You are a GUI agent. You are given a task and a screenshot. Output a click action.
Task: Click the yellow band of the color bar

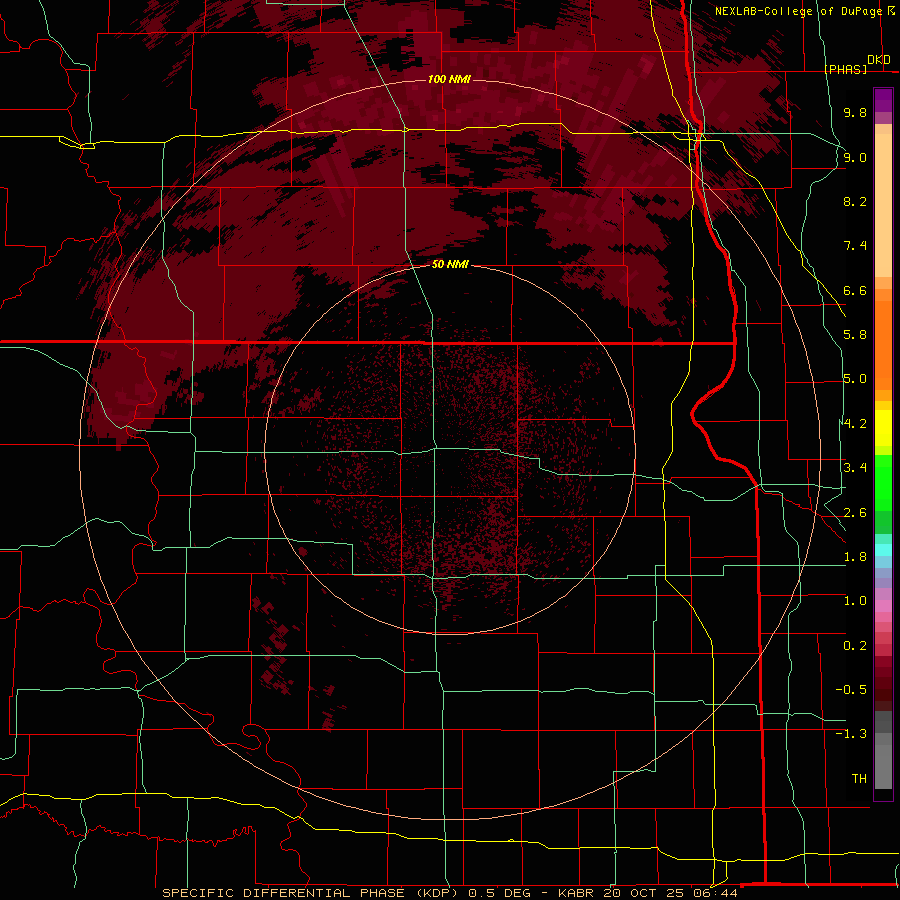click(x=883, y=428)
